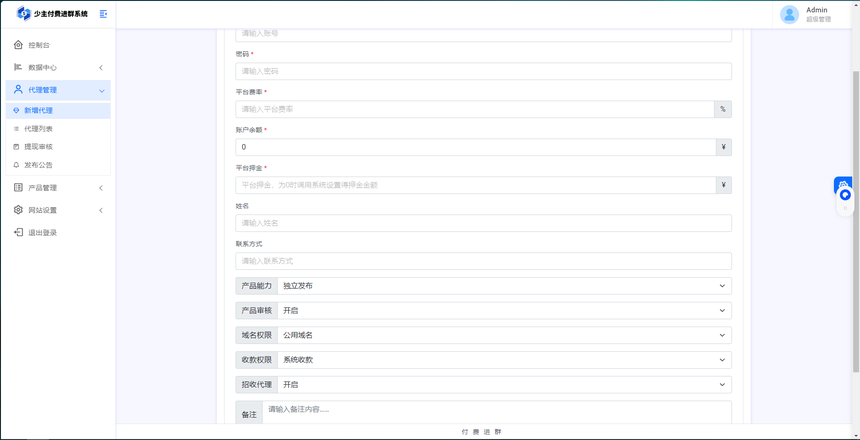Focus the 账户余额 field with 0

476,147
